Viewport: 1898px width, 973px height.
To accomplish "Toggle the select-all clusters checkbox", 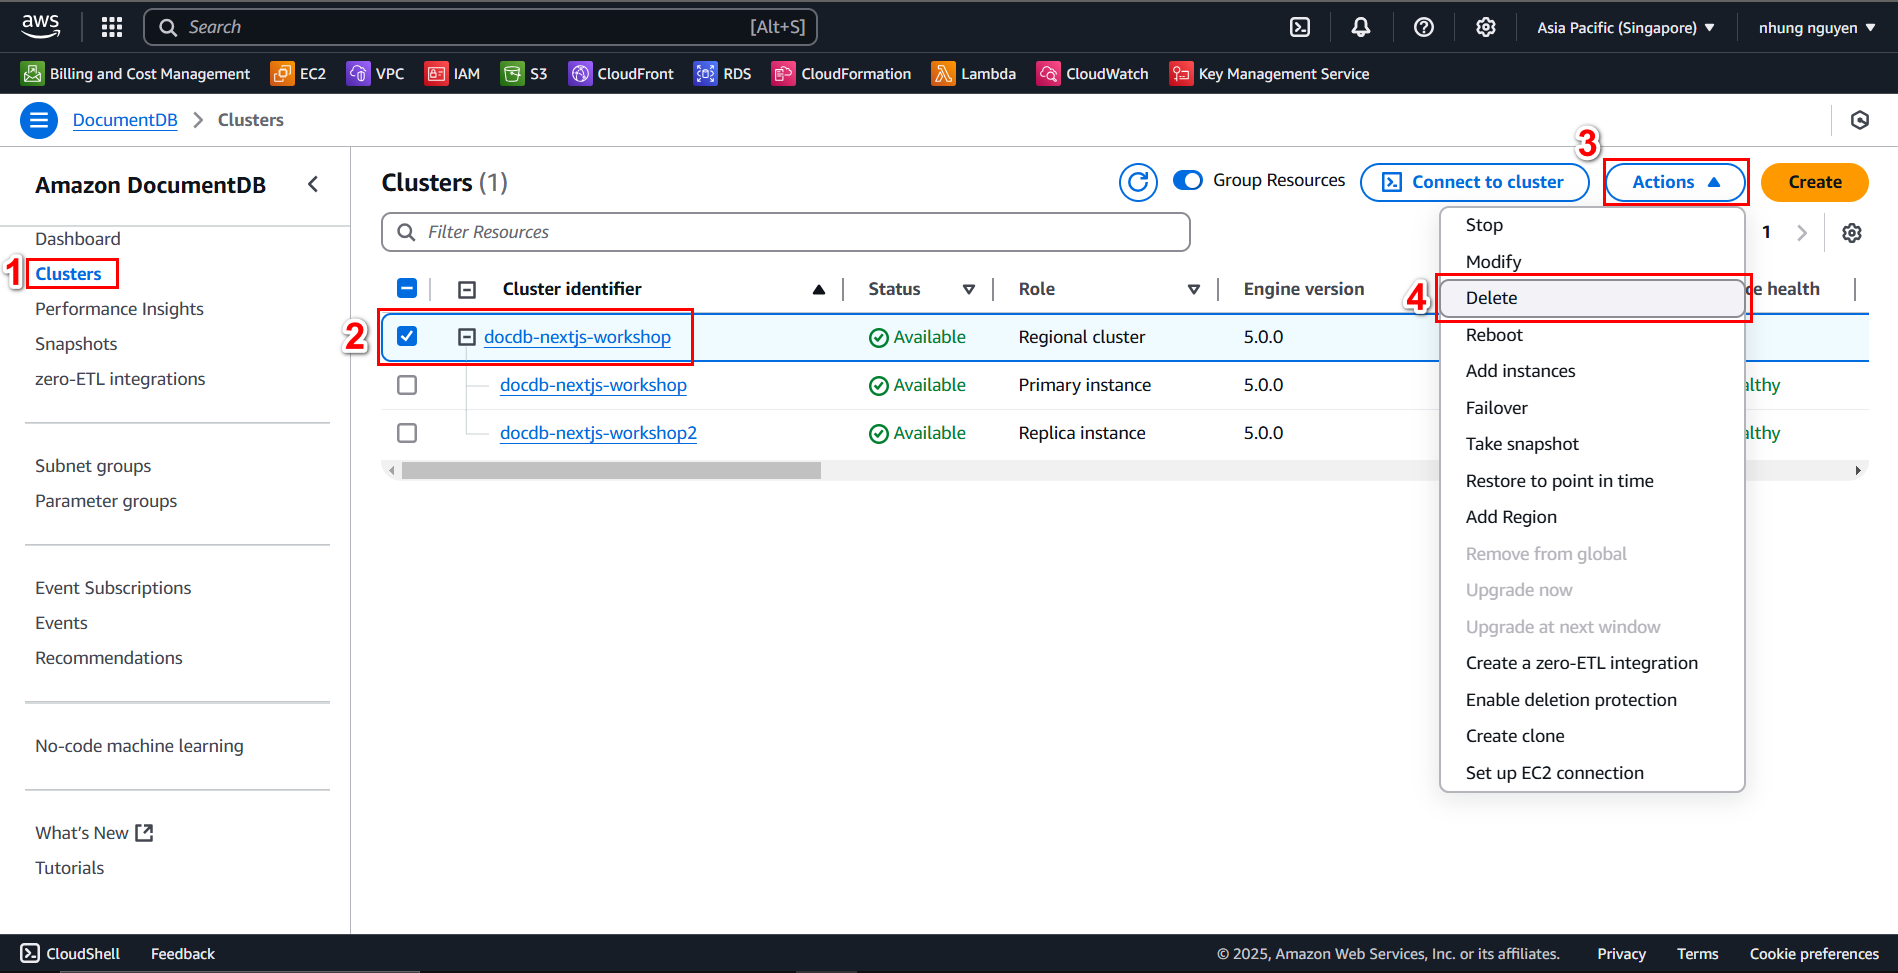I will click(407, 289).
